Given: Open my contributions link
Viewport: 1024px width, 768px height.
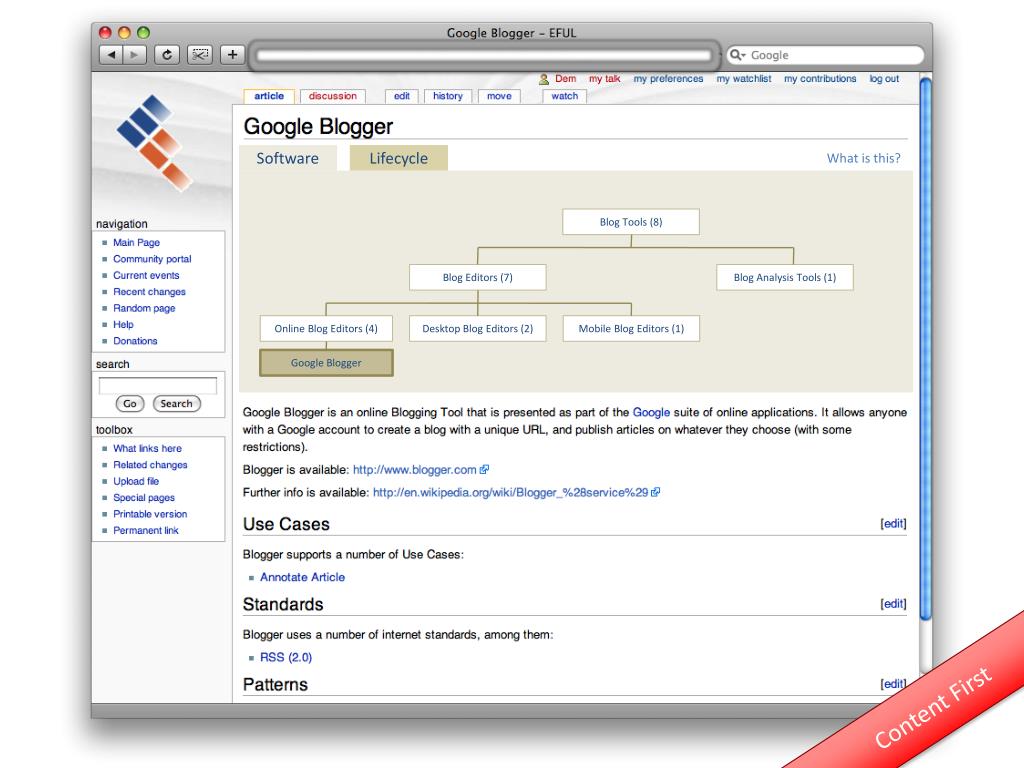Looking at the screenshot, I should (820, 78).
